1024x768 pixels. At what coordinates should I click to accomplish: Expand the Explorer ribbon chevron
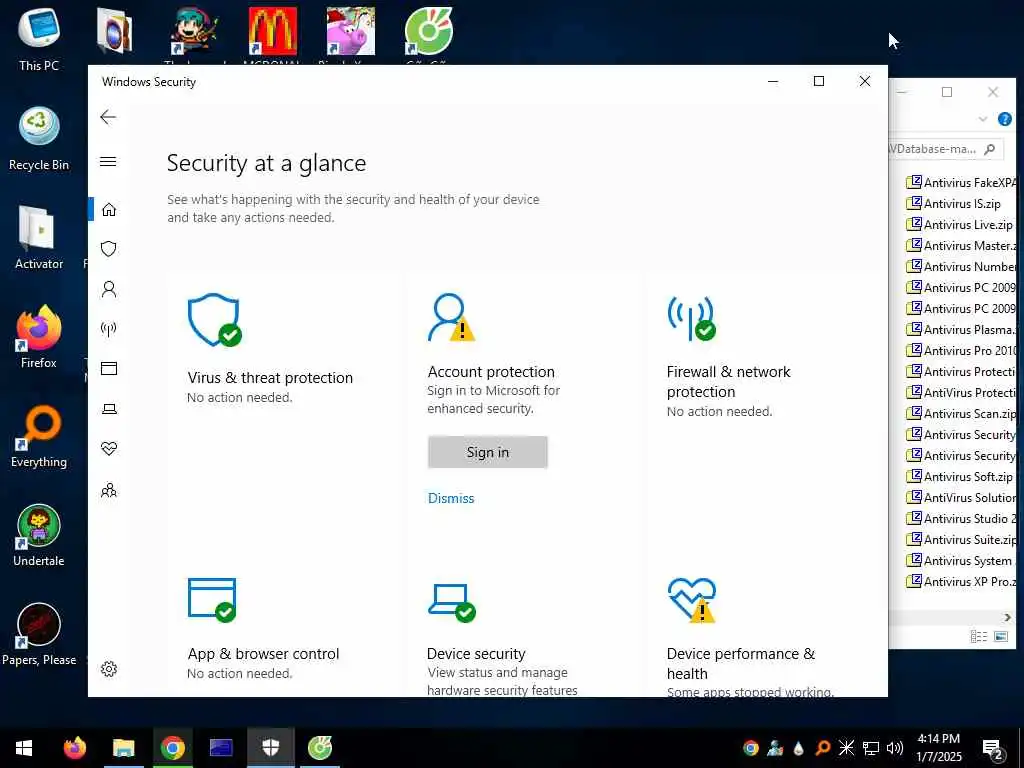[983, 119]
